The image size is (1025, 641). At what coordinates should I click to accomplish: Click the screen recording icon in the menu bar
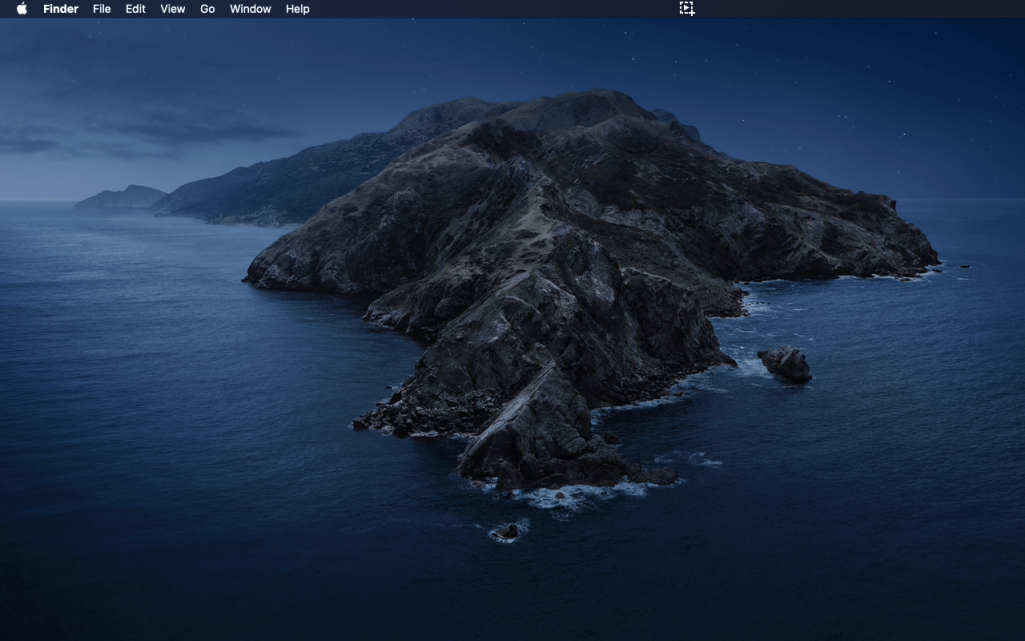686,9
